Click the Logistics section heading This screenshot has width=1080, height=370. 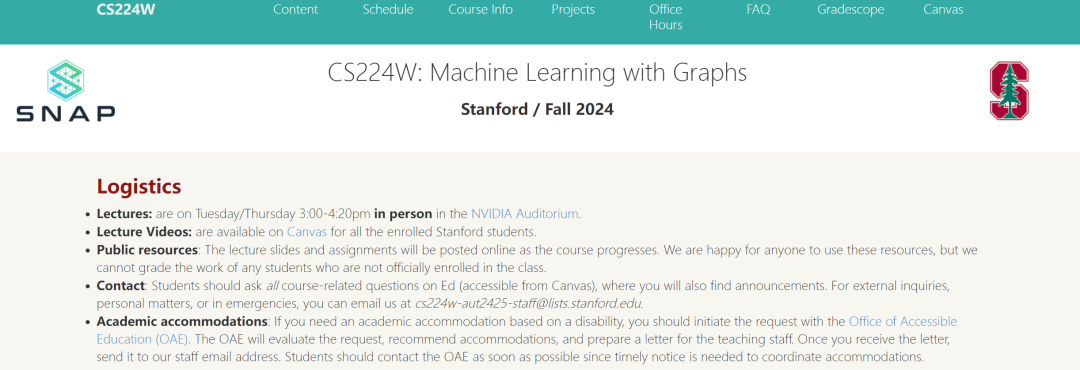(x=138, y=186)
